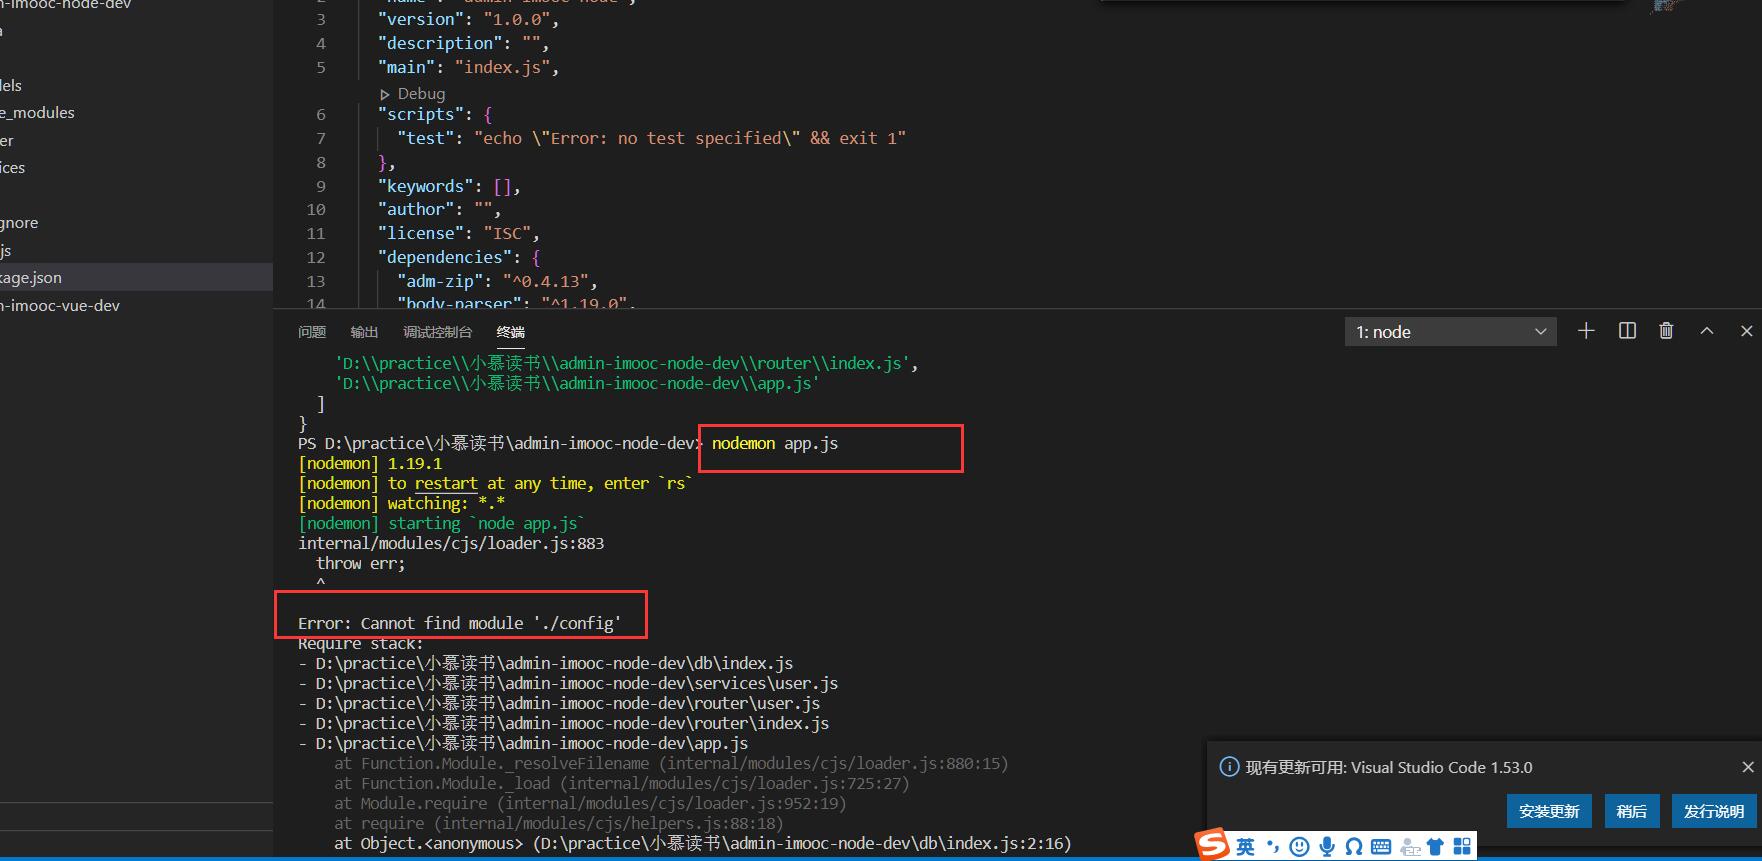Select the 'lels' folder row in explorer
The height and width of the screenshot is (861, 1762).
(x=136, y=85)
